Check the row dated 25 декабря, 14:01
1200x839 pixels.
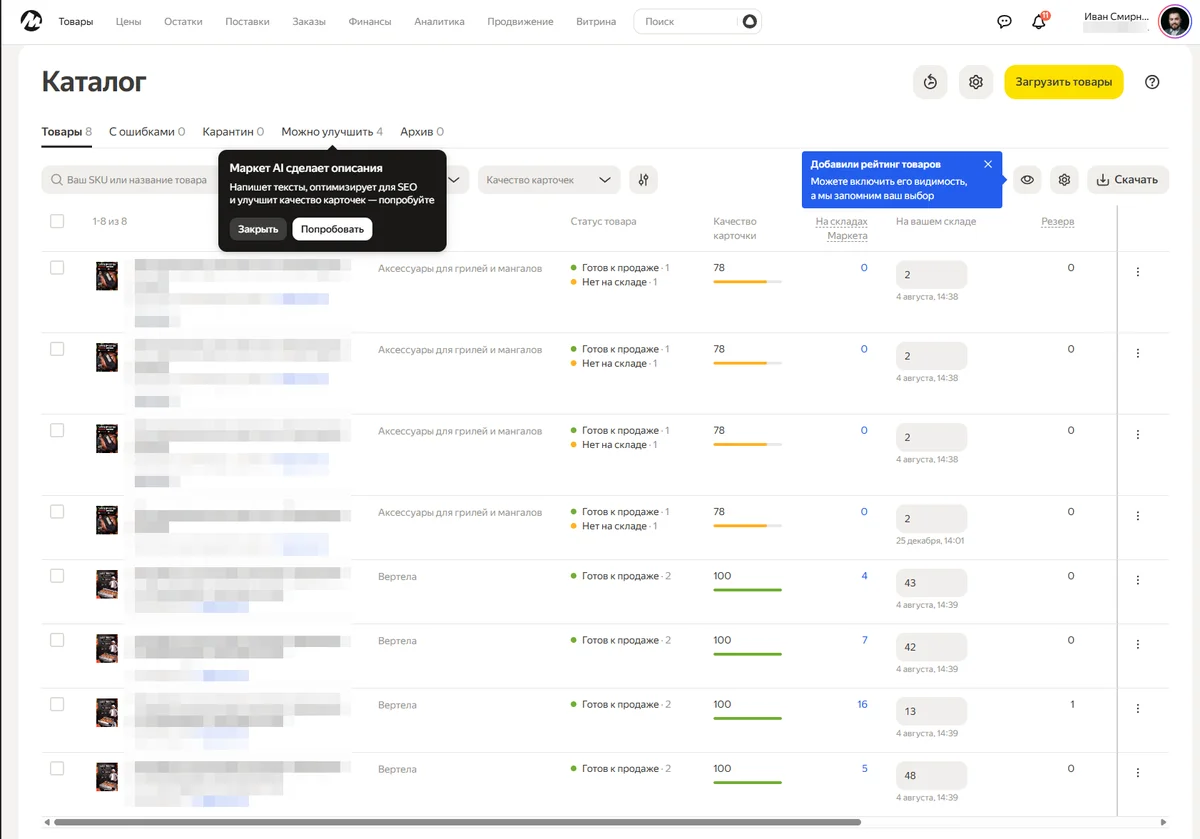click(57, 511)
